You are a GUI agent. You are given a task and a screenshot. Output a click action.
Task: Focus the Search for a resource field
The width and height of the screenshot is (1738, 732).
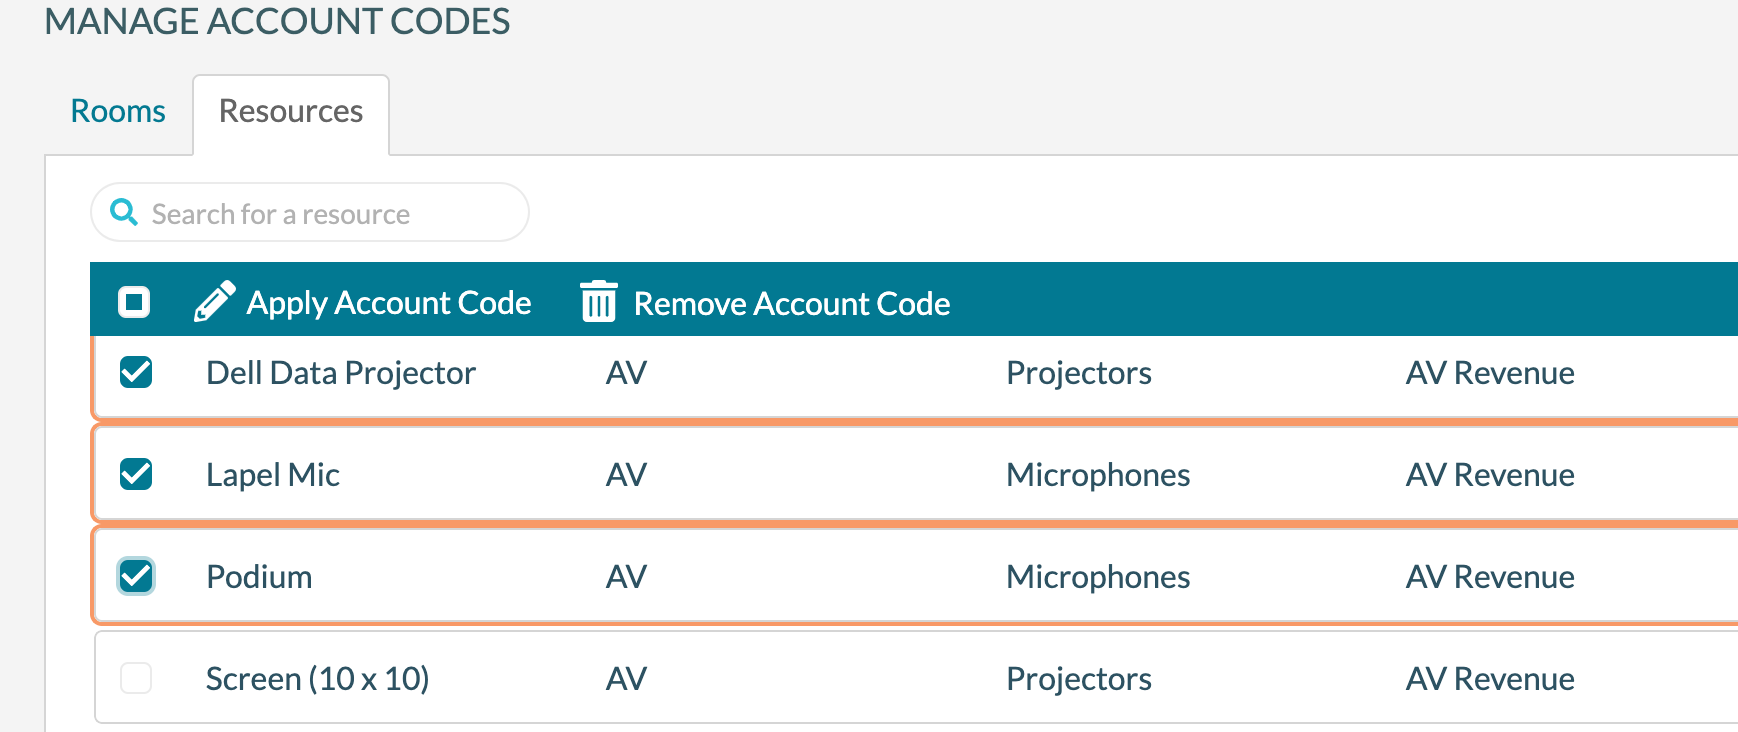click(310, 212)
